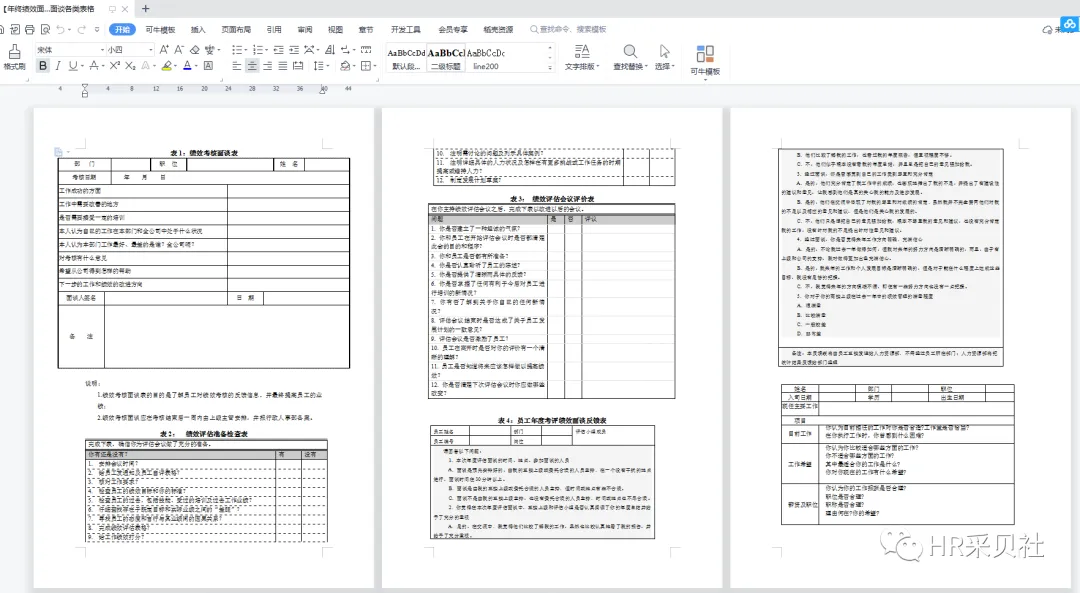This screenshot has width=1080, height=593.
Task: Toggle Bold formatting
Action: click(x=43, y=65)
